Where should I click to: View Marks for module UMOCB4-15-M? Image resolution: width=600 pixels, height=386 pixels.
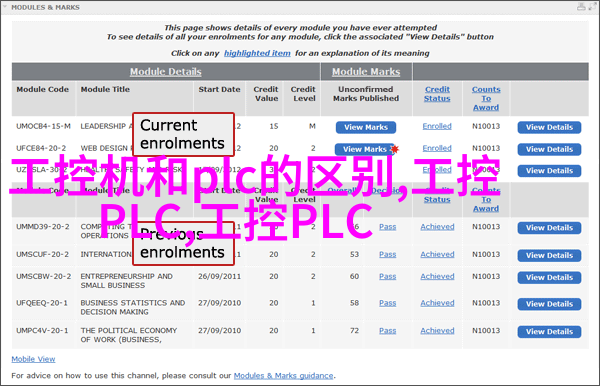pos(366,127)
